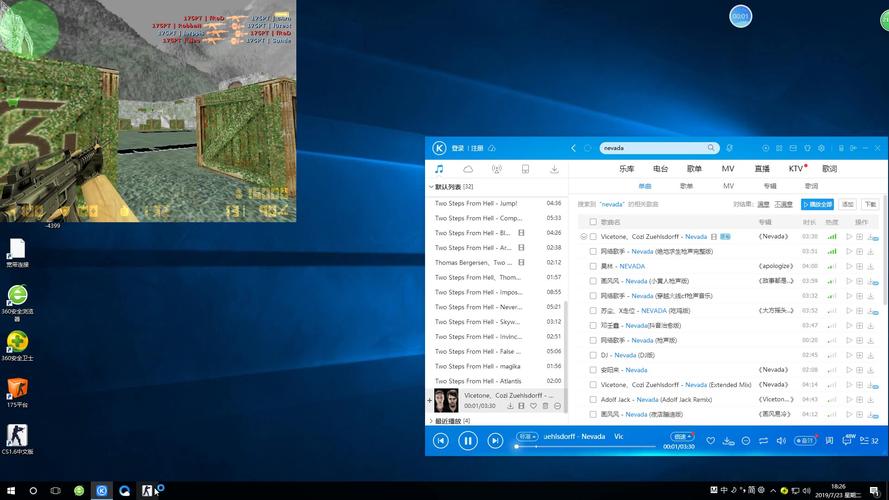Image resolution: width=889 pixels, height=500 pixels.
Task: Check the DJ - Nevada result
Action: pyautogui.click(x=593, y=355)
